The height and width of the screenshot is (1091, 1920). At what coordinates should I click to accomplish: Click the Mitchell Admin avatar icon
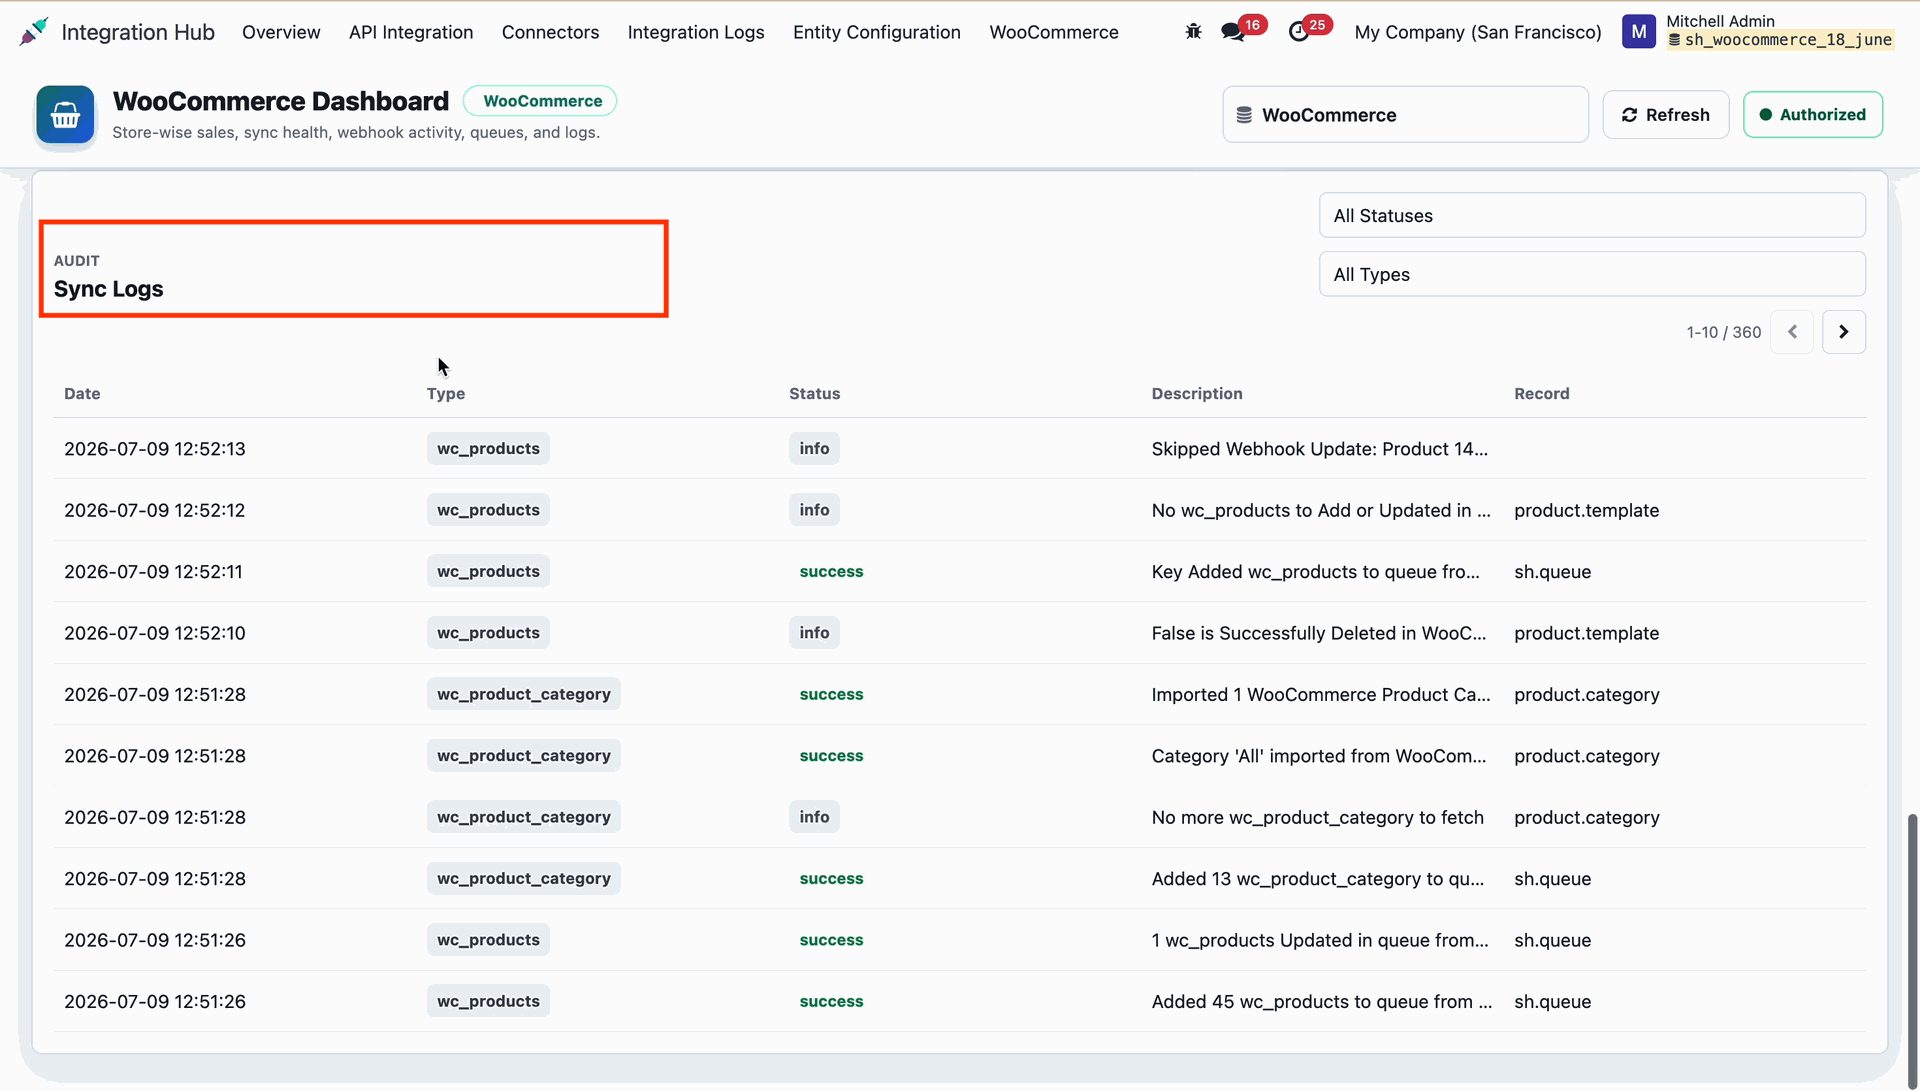(1638, 32)
